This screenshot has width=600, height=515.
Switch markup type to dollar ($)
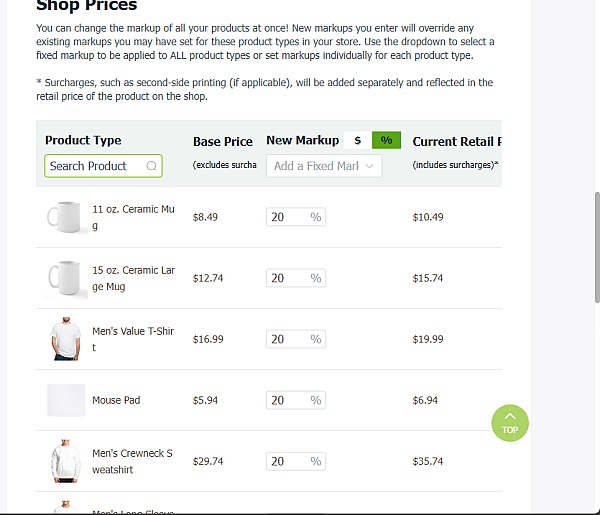coord(357,140)
